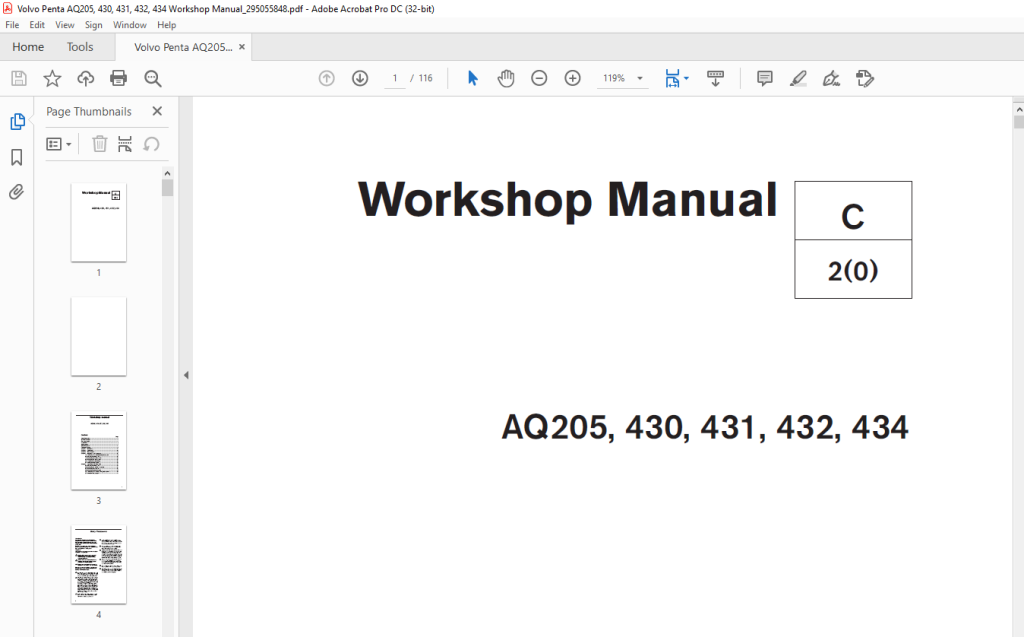Image resolution: width=1024 pixels, height=637 pixels.
Task: Click the current page number field
Action: [395, 78]
